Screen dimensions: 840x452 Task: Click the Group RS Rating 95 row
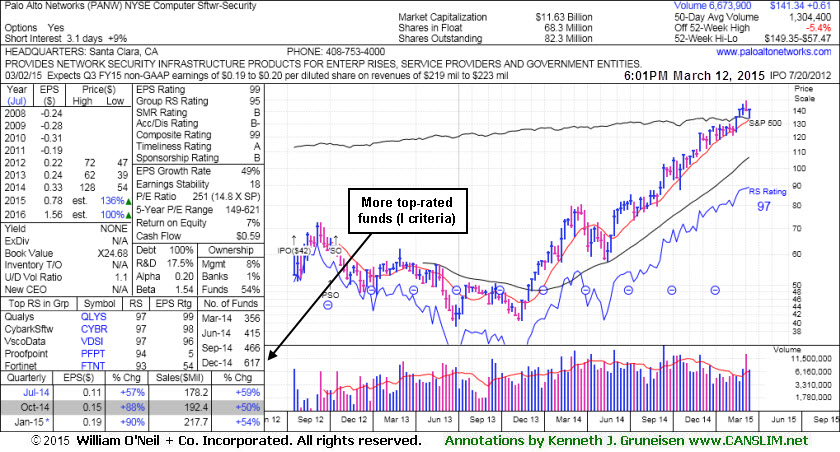[x=198, y=101]
